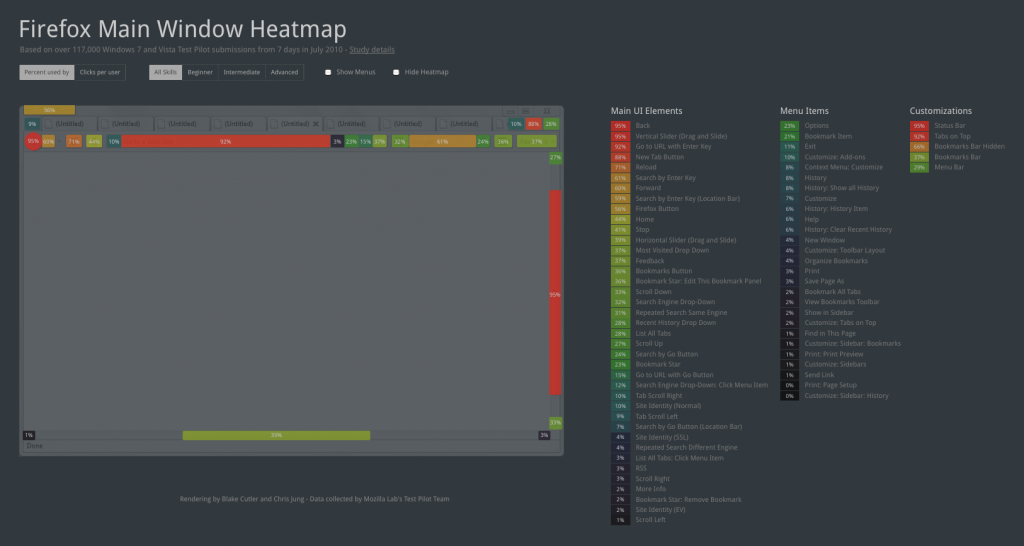Select the (Untitled) tab showing a close X

[x=295, y=123]
